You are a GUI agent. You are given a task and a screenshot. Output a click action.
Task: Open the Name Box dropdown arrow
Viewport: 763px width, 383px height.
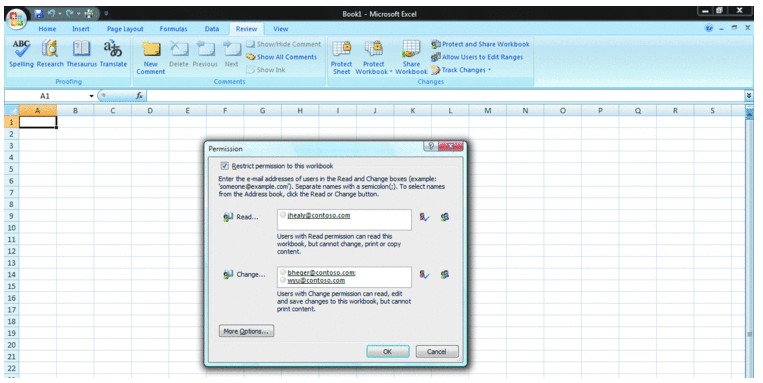(x=91, y=96)
